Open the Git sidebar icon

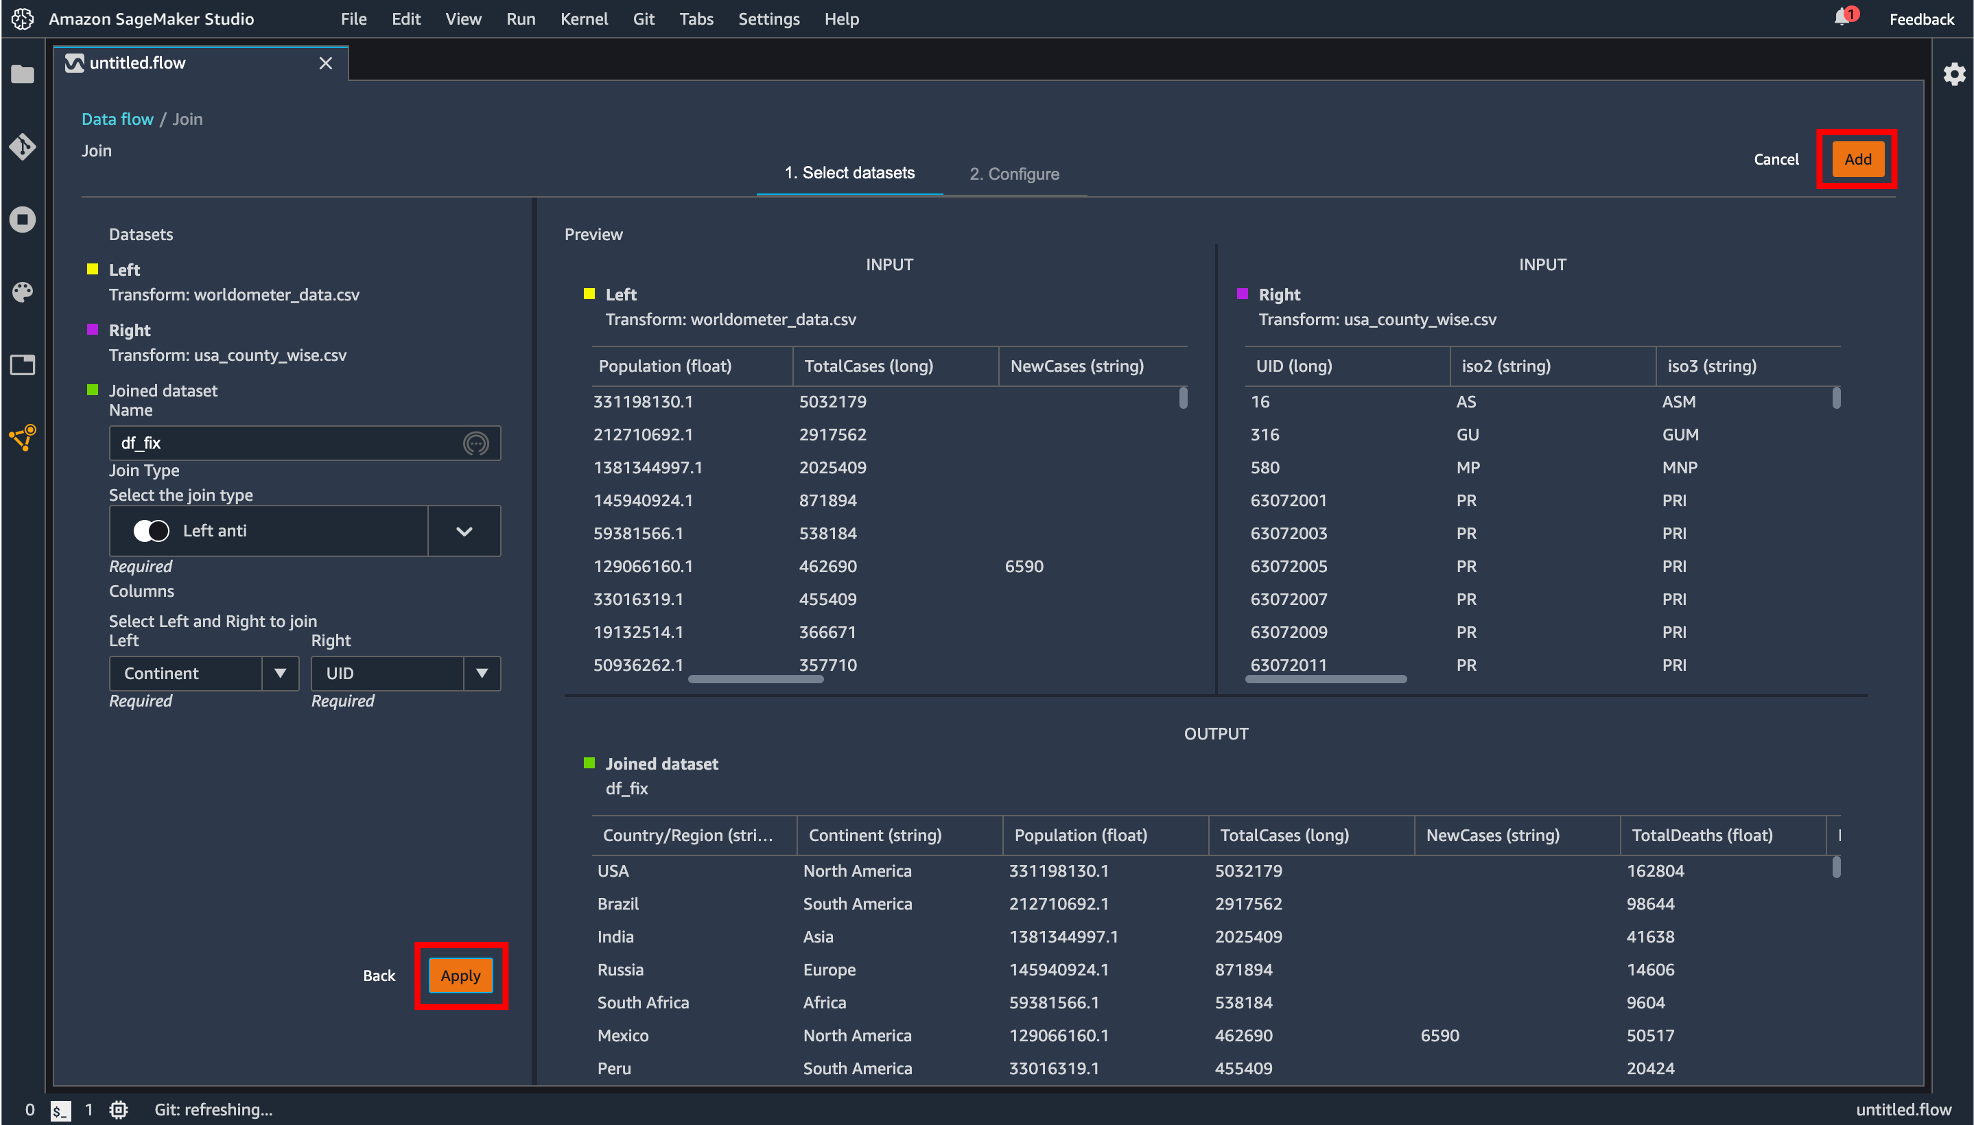pos(22,147)
